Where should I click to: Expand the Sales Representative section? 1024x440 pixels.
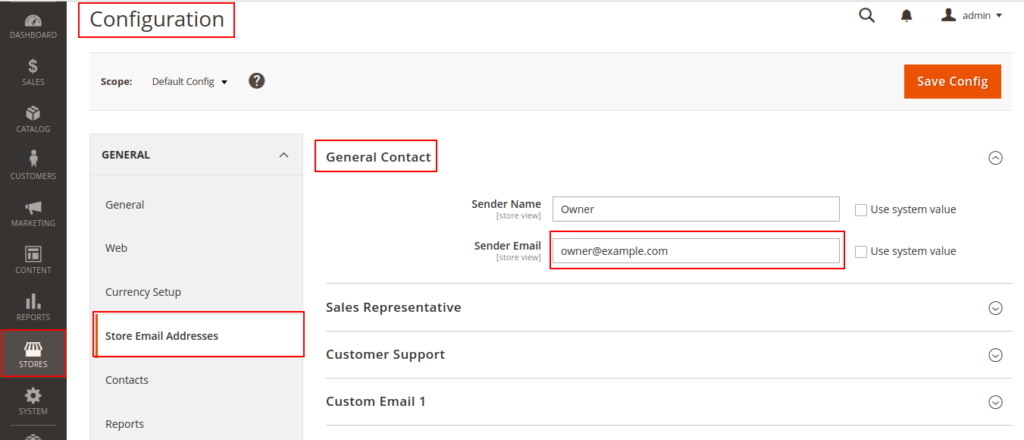995,308
